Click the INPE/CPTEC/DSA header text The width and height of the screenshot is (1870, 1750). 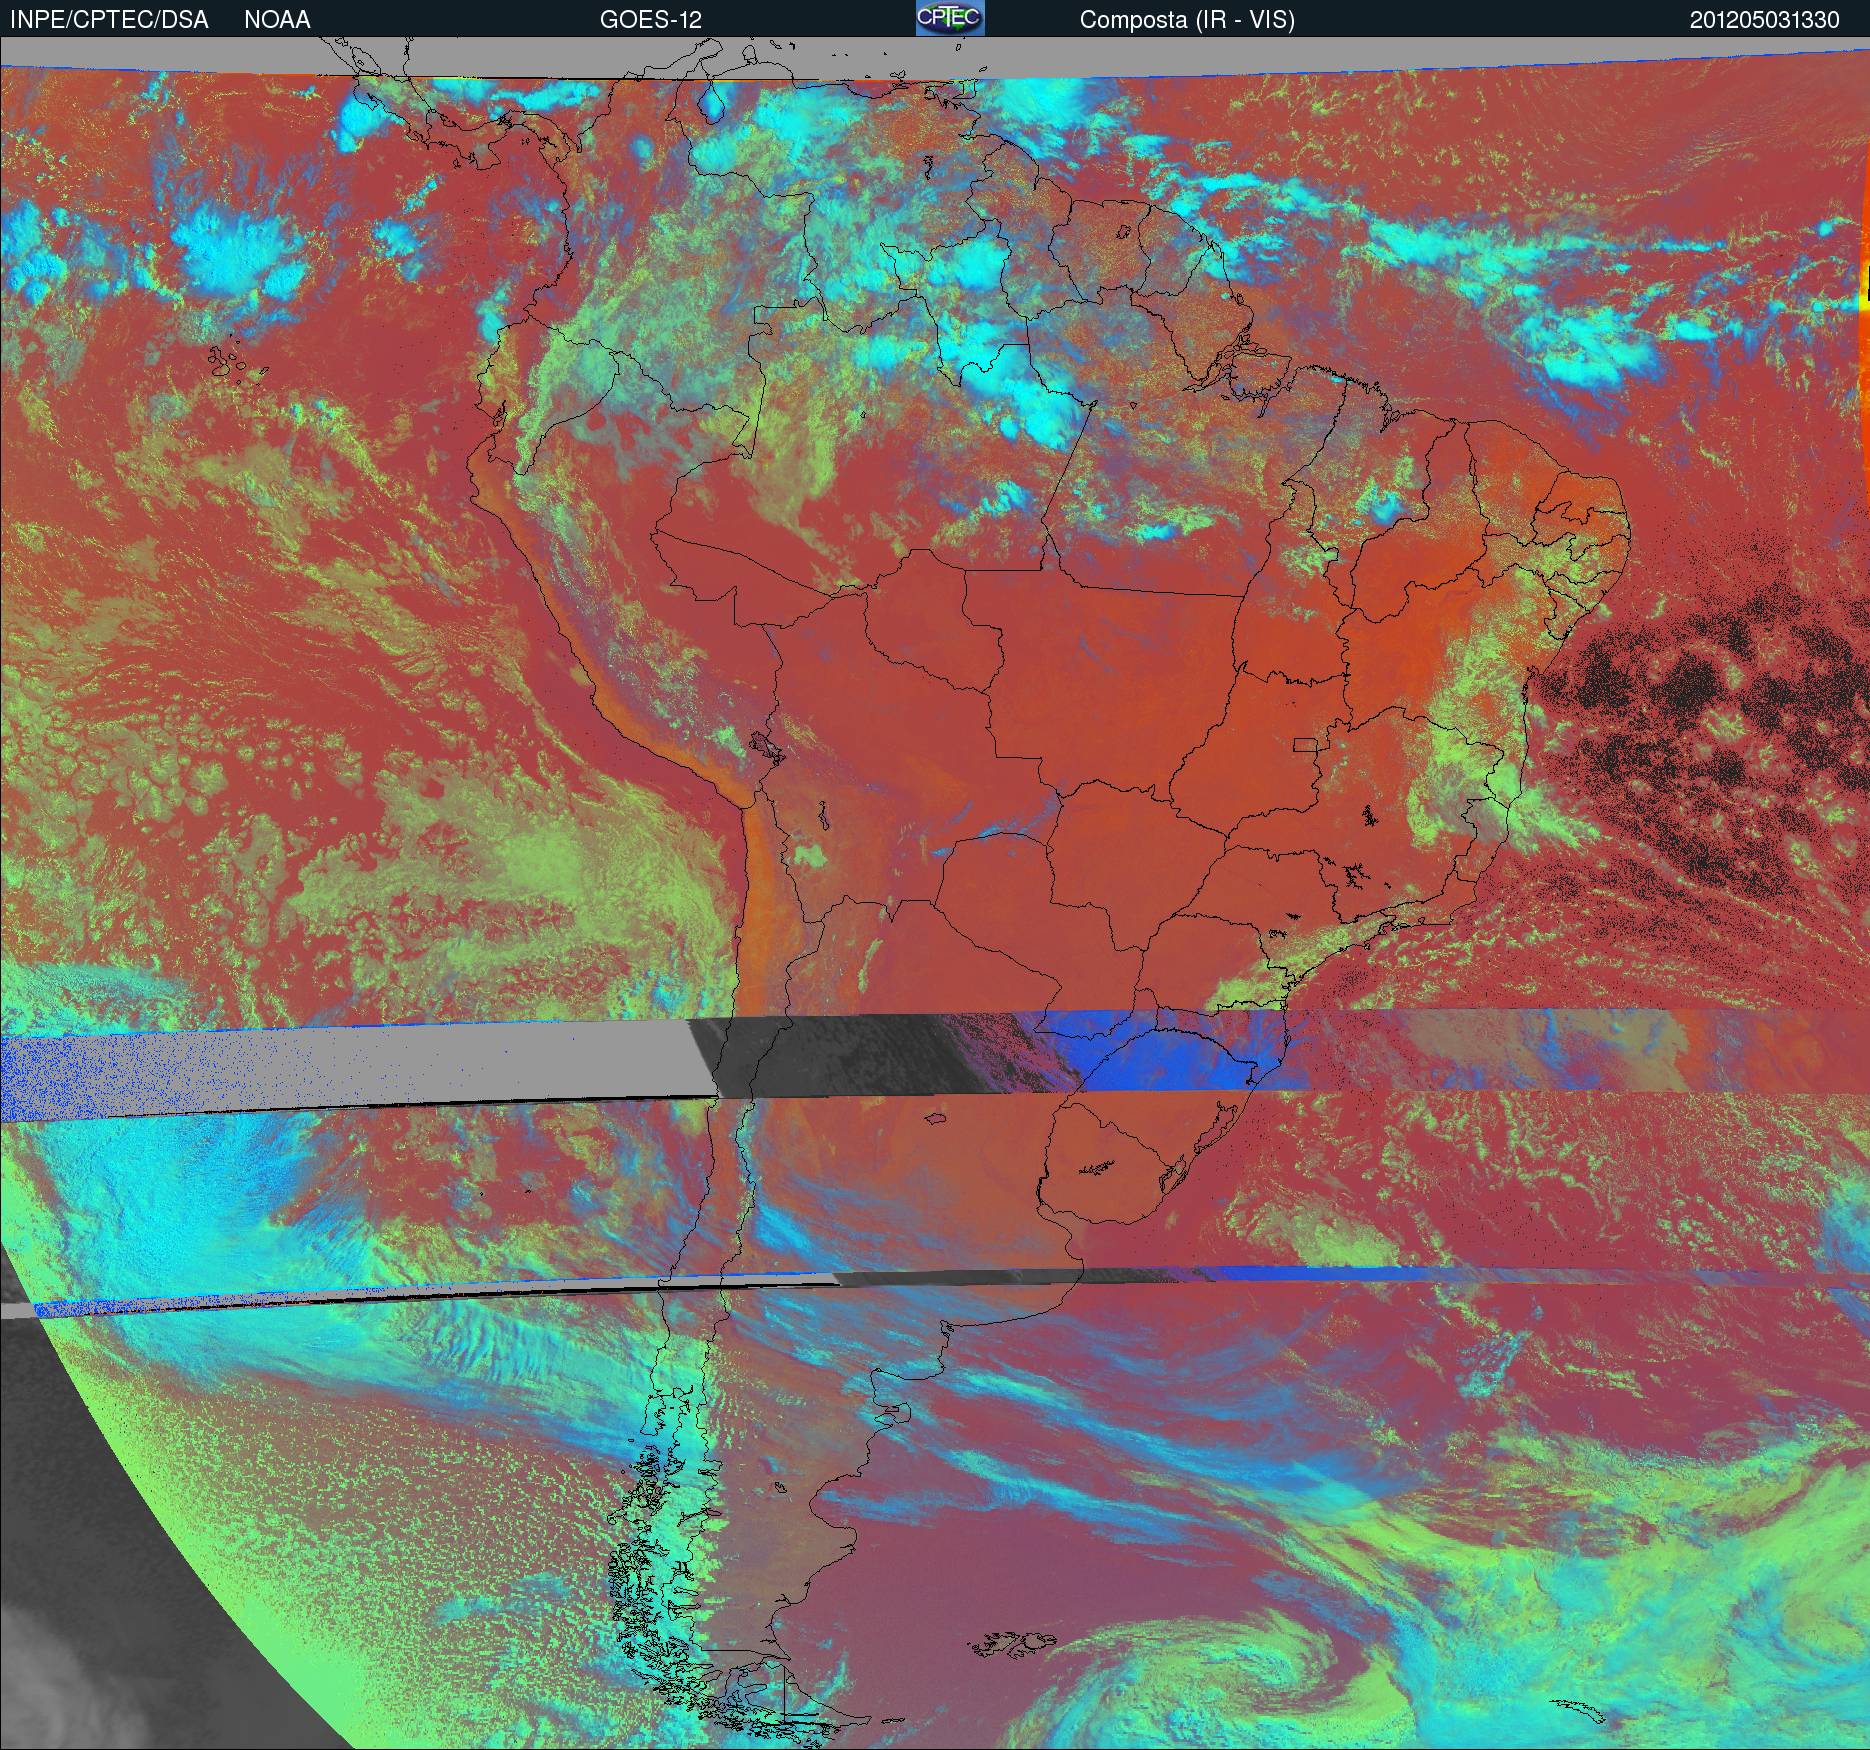point(109,20)
